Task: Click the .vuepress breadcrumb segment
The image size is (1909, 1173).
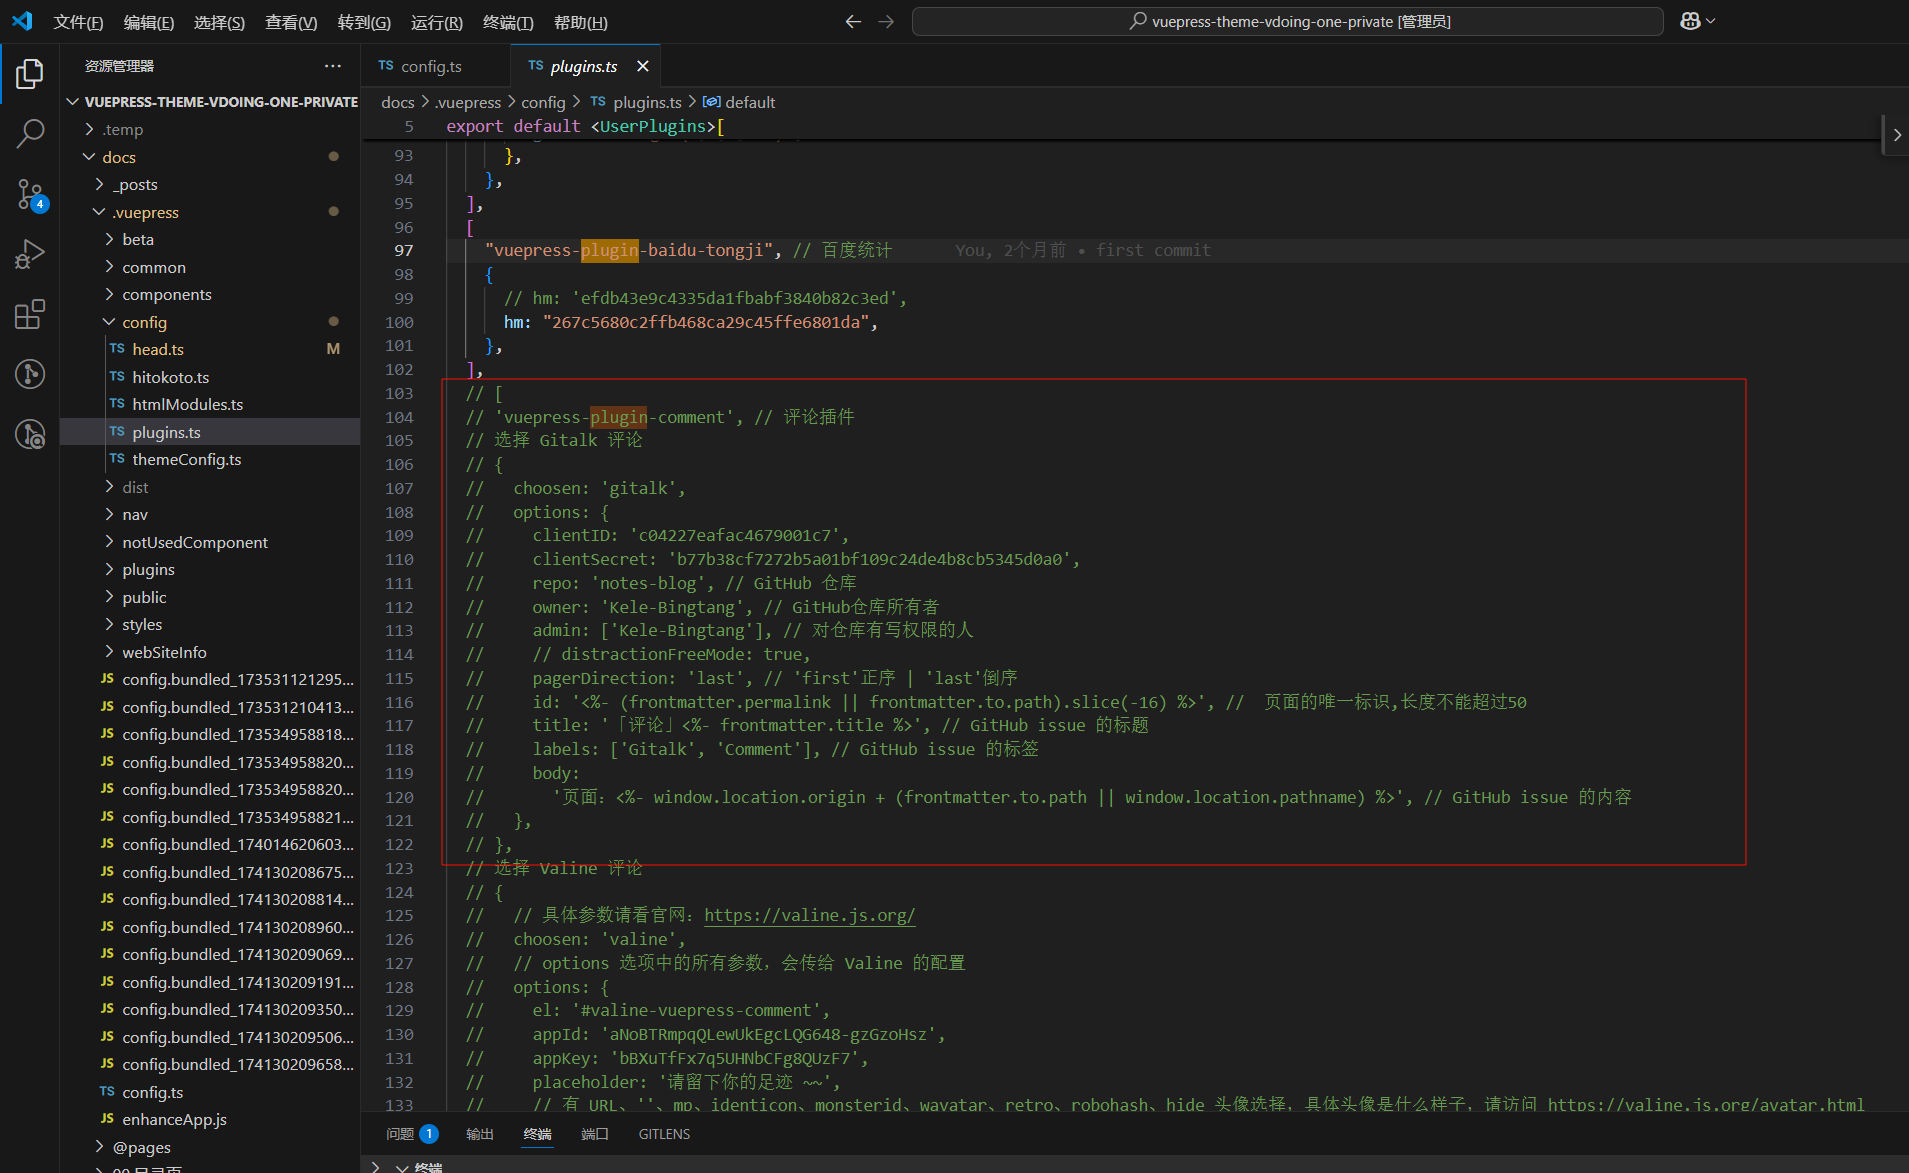Action: coord(468,102)
